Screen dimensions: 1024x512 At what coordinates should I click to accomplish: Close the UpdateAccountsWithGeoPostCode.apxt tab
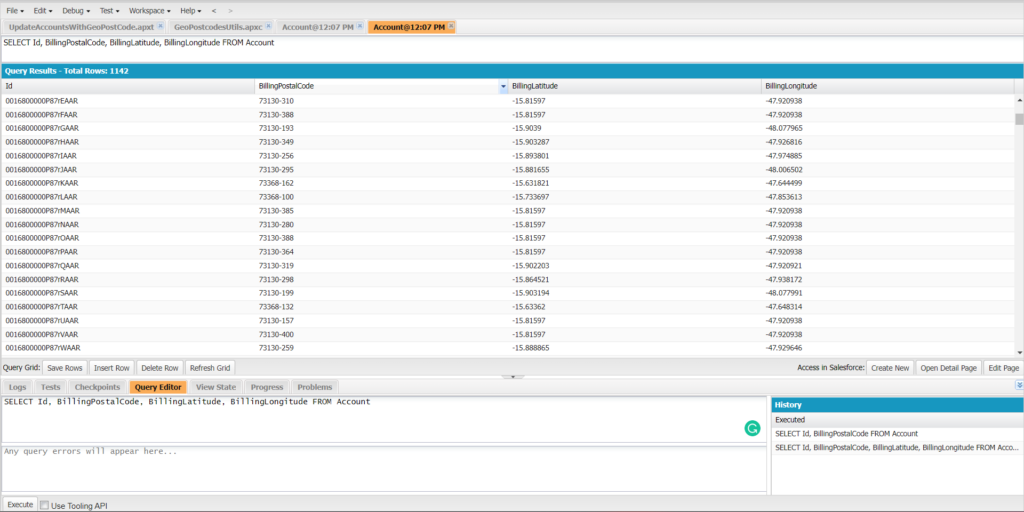click(160, 26)
